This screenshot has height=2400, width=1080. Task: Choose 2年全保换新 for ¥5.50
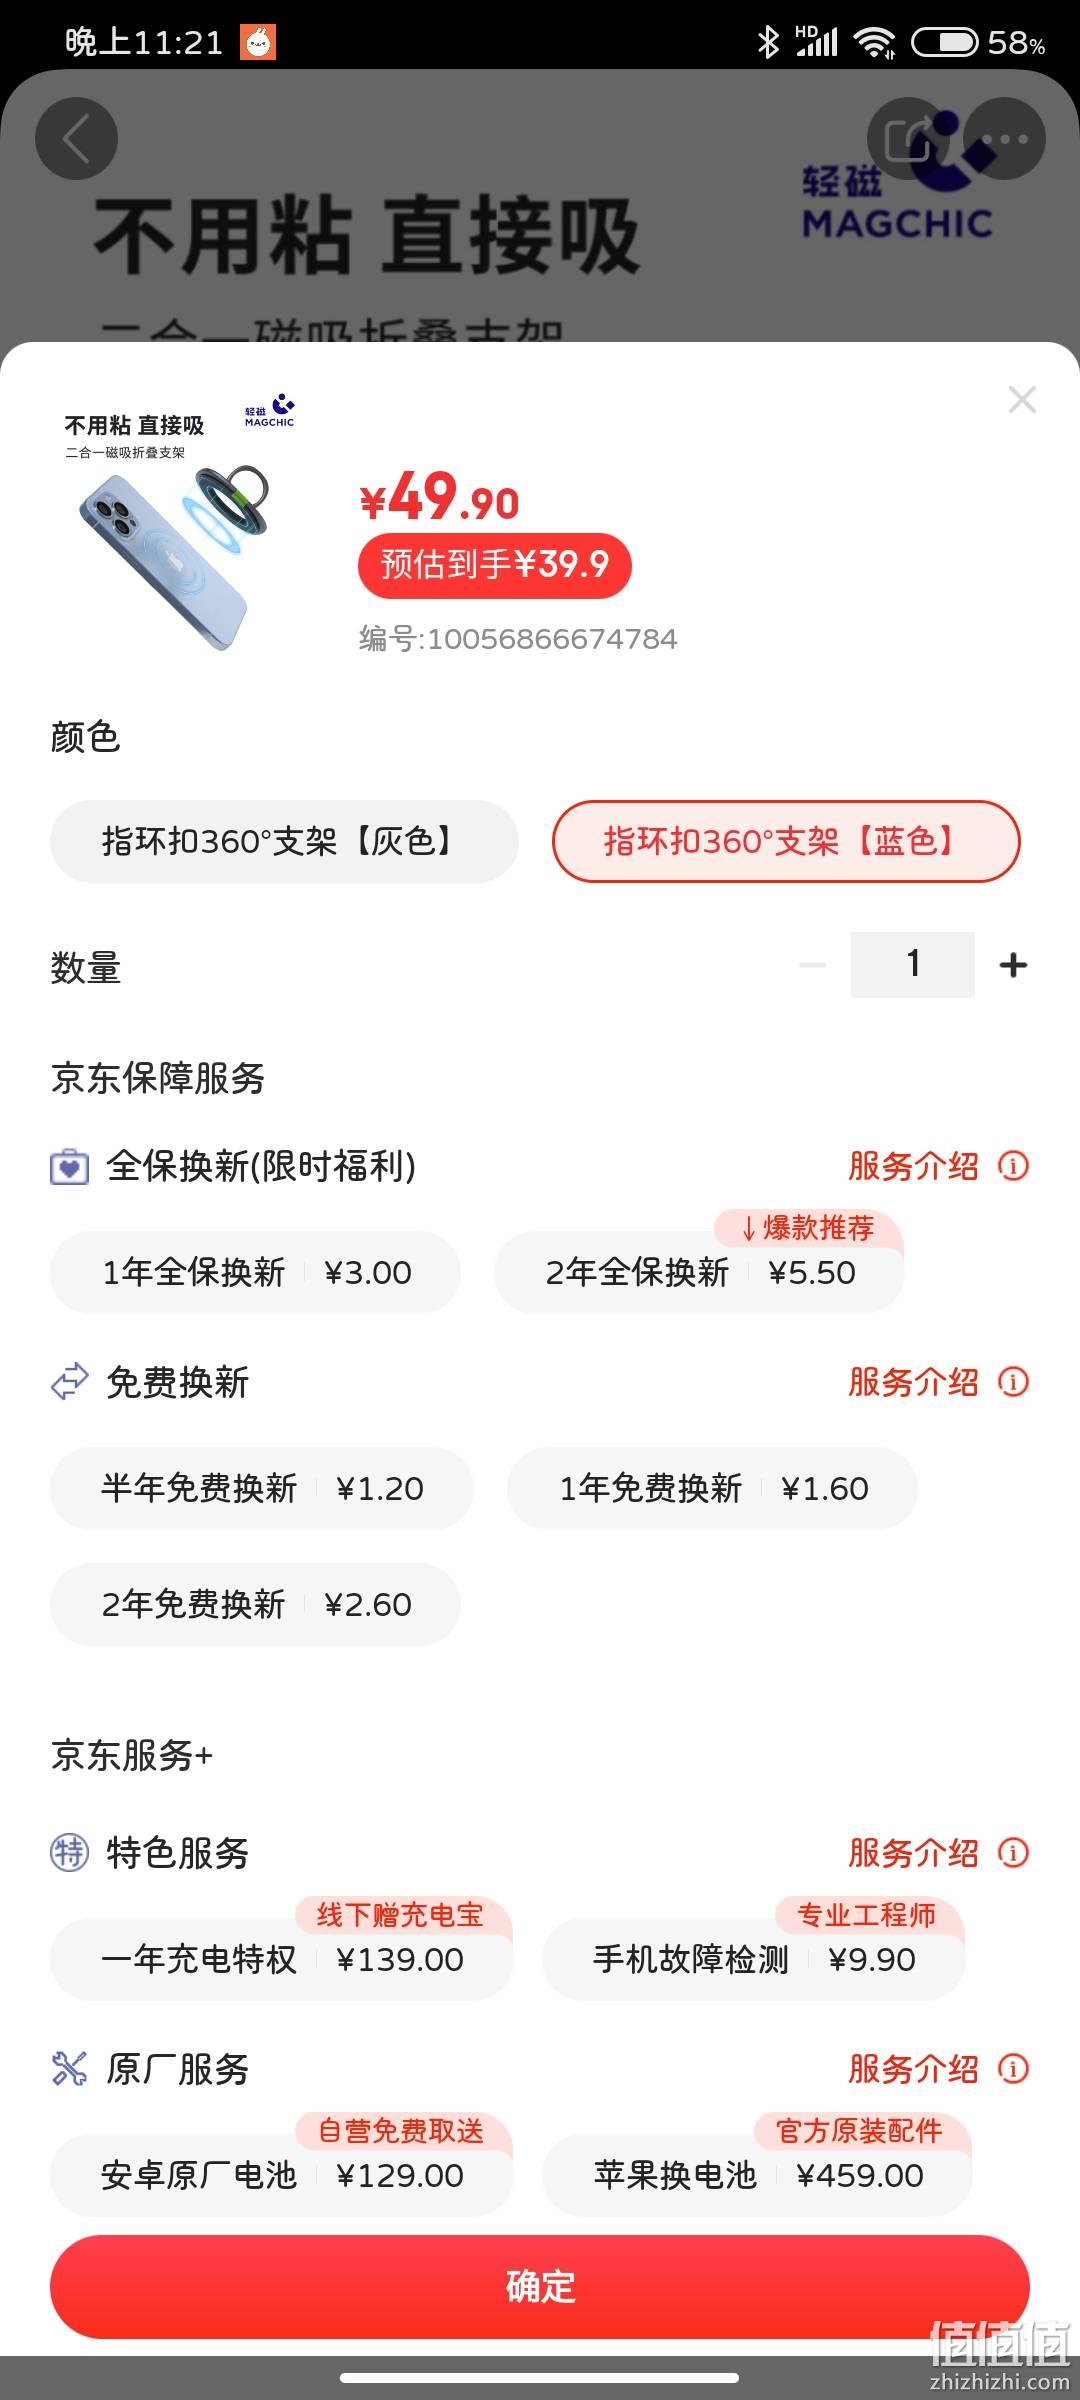pos(699,1272)
